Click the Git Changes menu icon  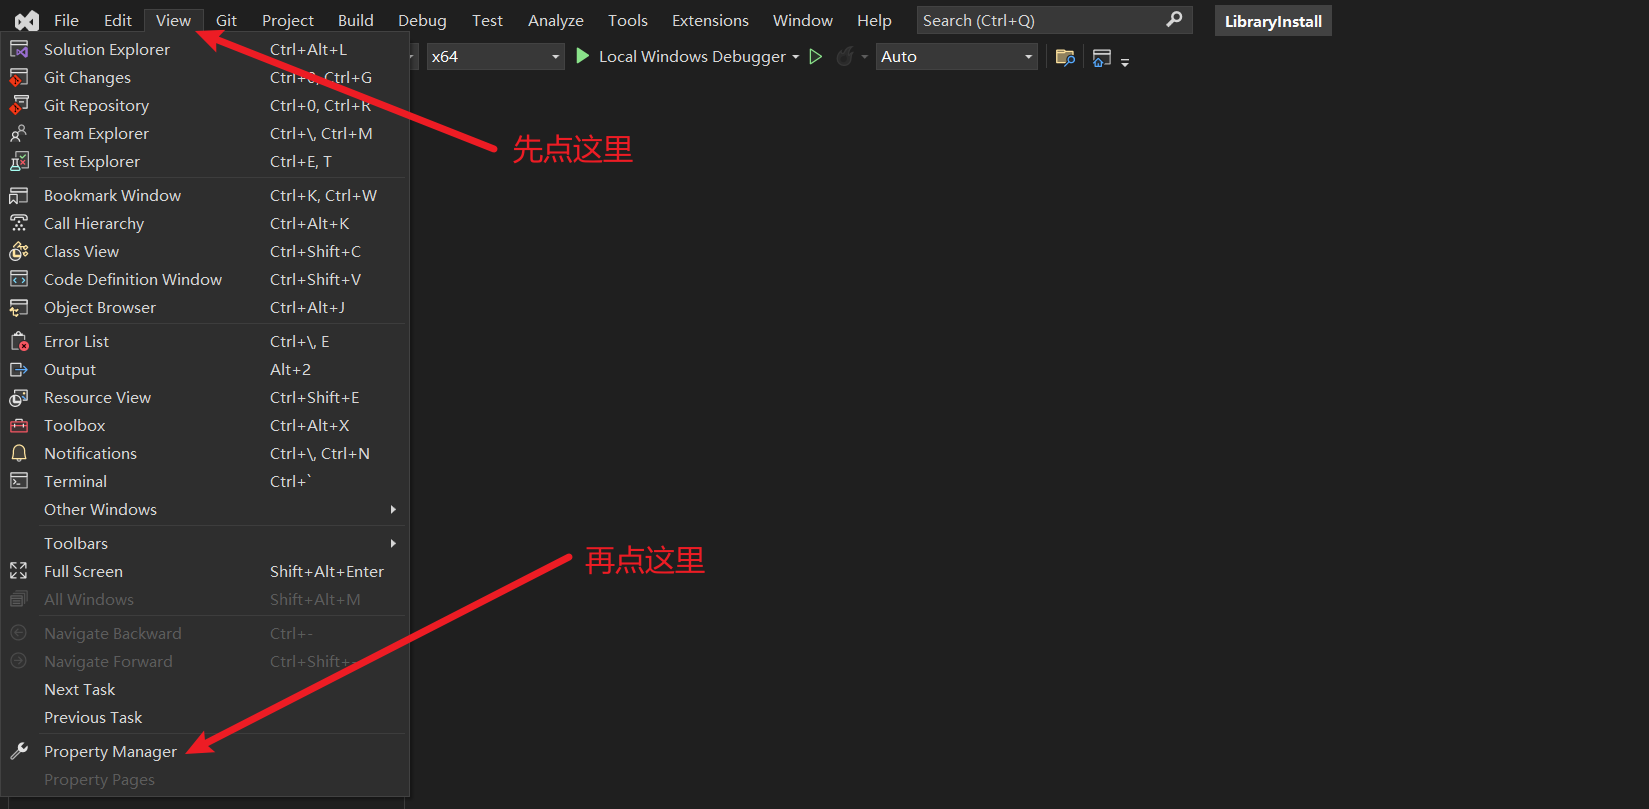(x=19, y=77)
